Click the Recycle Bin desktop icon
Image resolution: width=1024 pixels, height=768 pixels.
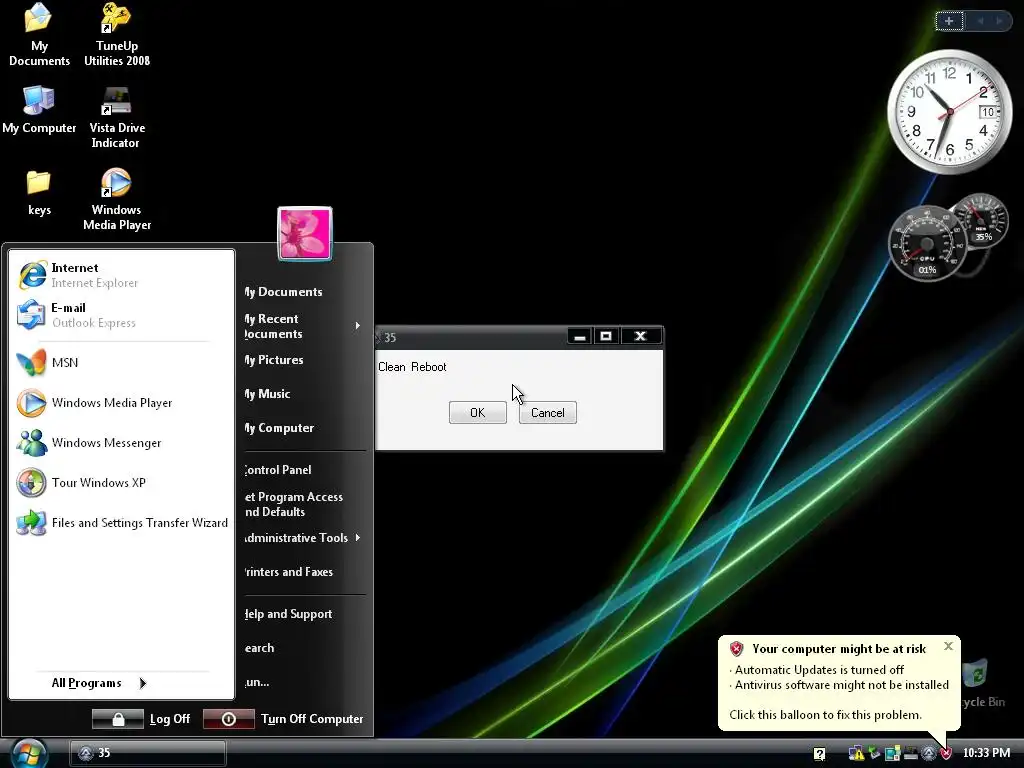pyautogui.click(x=982, y=683)
